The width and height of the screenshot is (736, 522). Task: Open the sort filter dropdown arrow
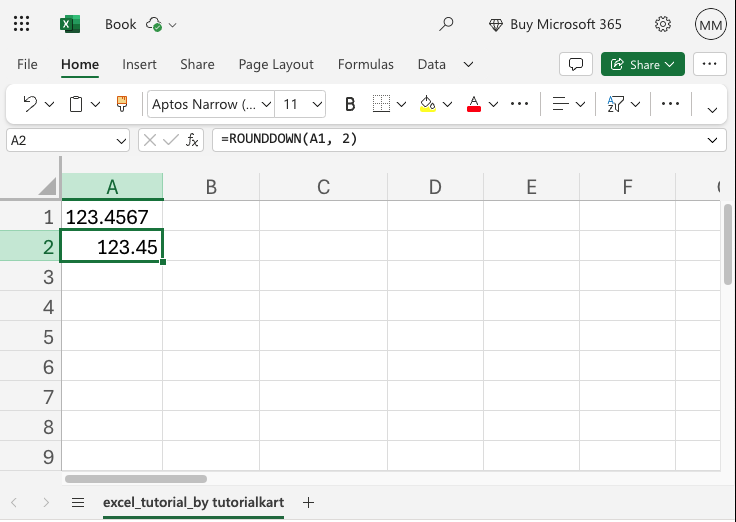[x=636, y=104]
